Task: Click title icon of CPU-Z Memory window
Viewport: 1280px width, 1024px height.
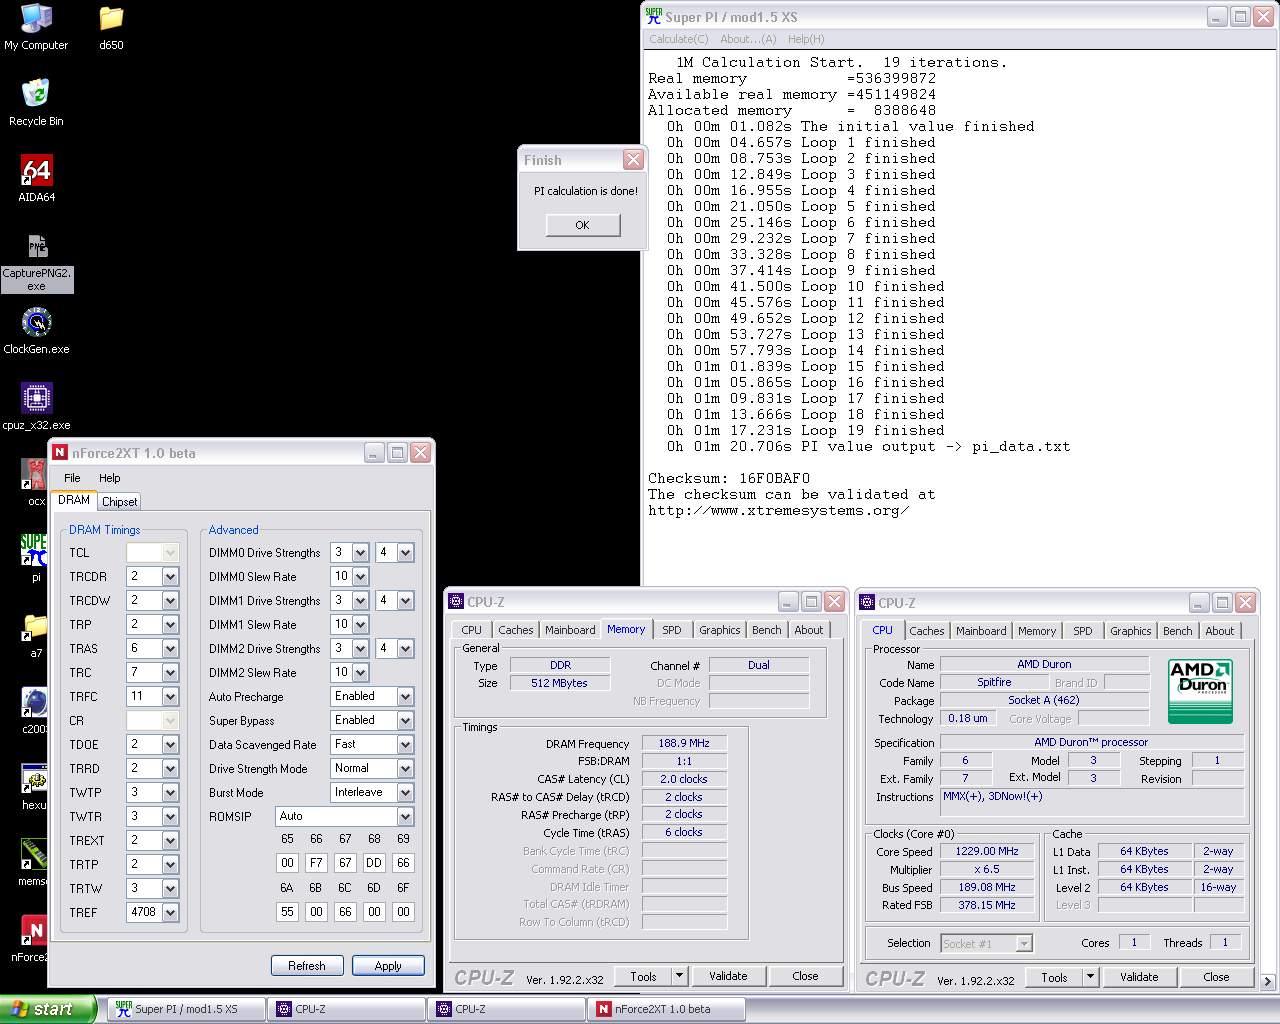Action: pos(456,602)
